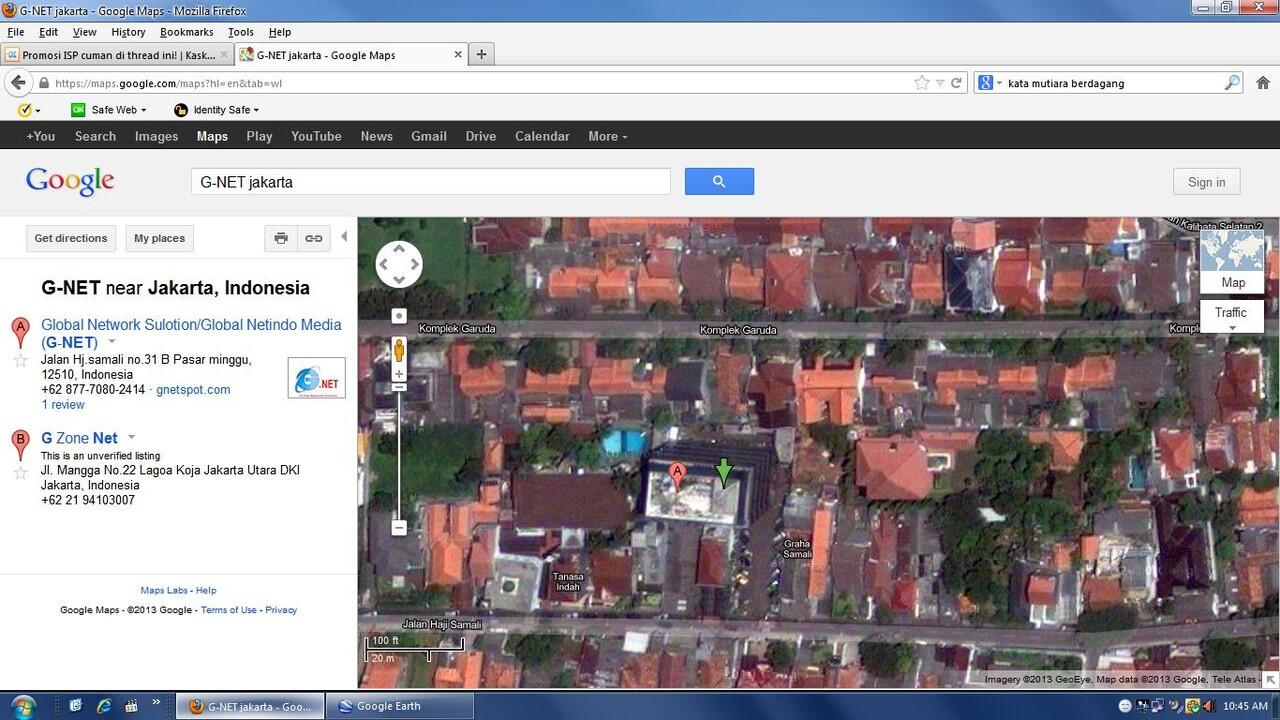The image size is (1280, 720).
Task: Go to Drive in Google bar
Action: click(x=481, y=136)
